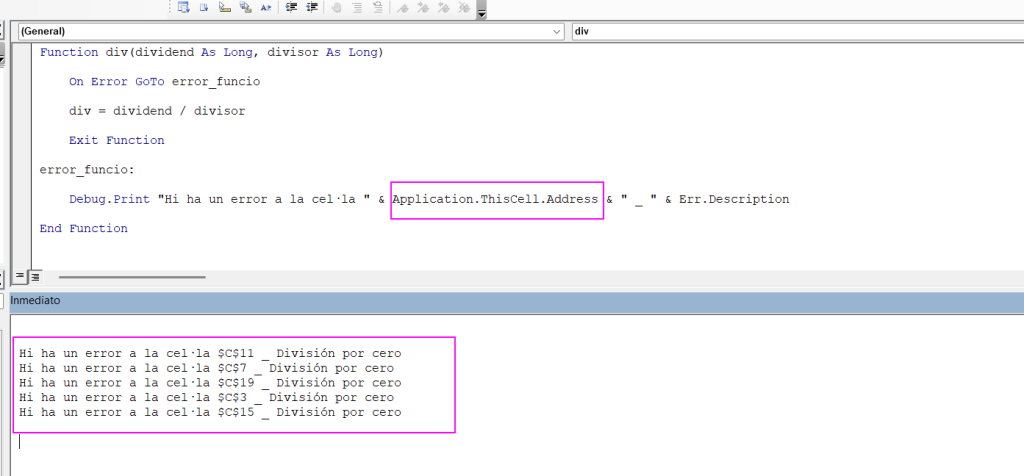This screenshot has height=476, width=1024.
Task: Click the Immediate output line with $C$19
Action: pyautogui.click(x=210, y=383)
